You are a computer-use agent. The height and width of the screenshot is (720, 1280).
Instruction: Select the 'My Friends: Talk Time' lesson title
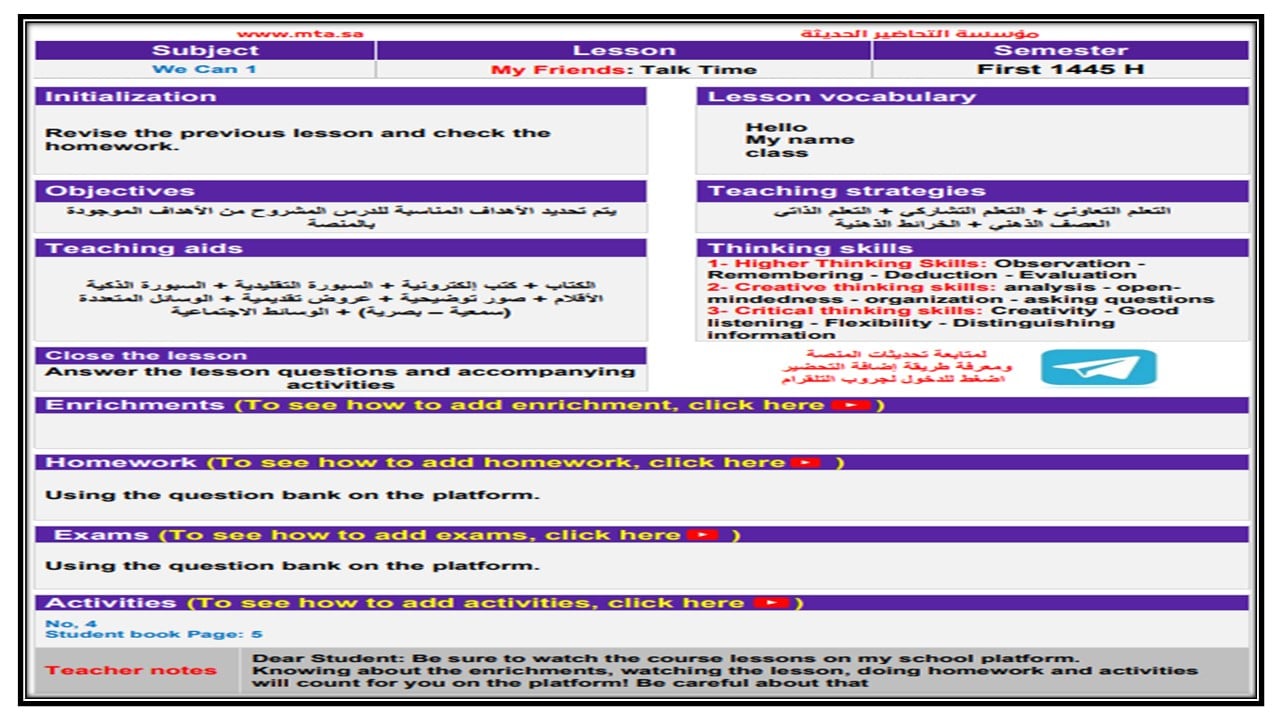(624, 70)
